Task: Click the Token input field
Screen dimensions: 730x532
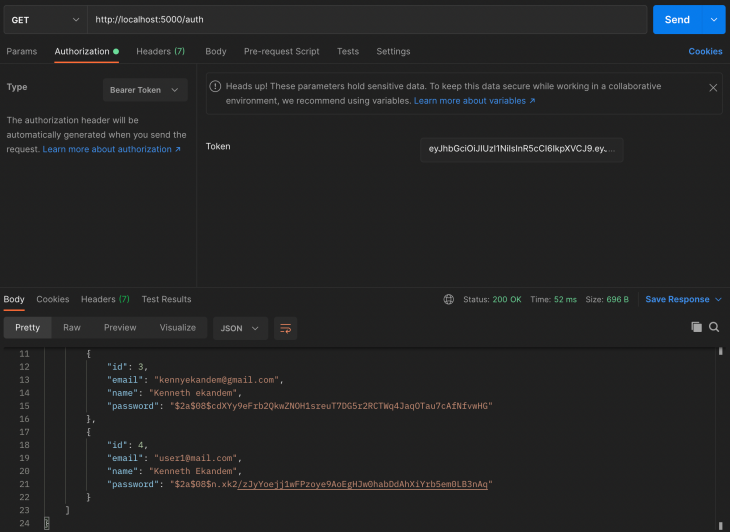Action: click(x=521, y=149)
